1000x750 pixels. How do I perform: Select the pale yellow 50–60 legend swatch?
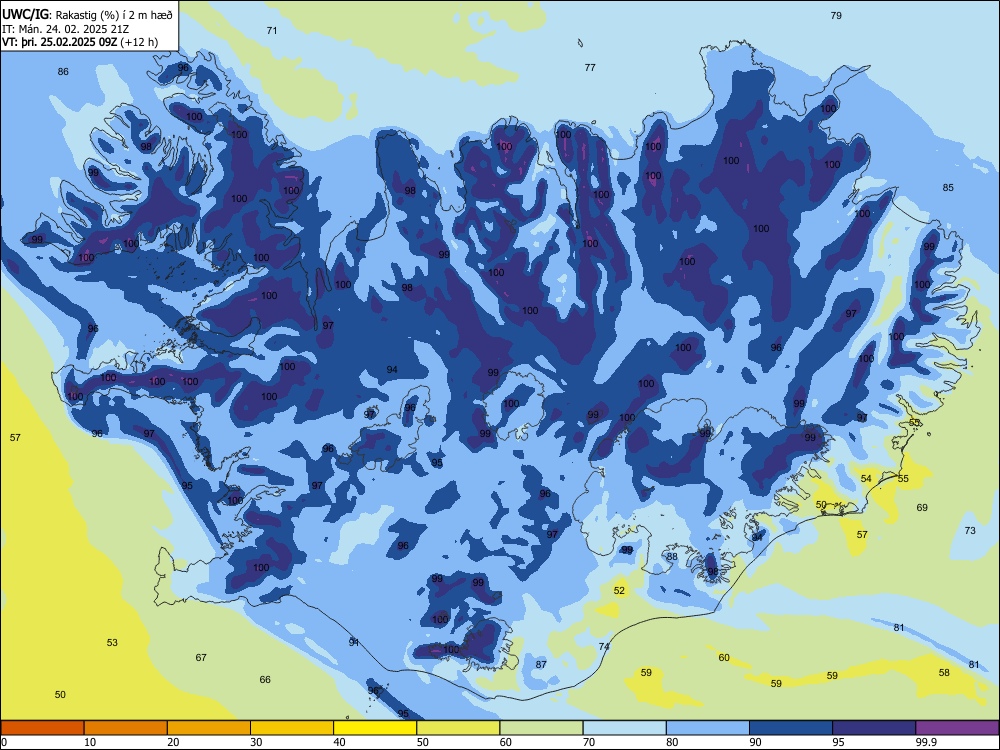[458, 728]
